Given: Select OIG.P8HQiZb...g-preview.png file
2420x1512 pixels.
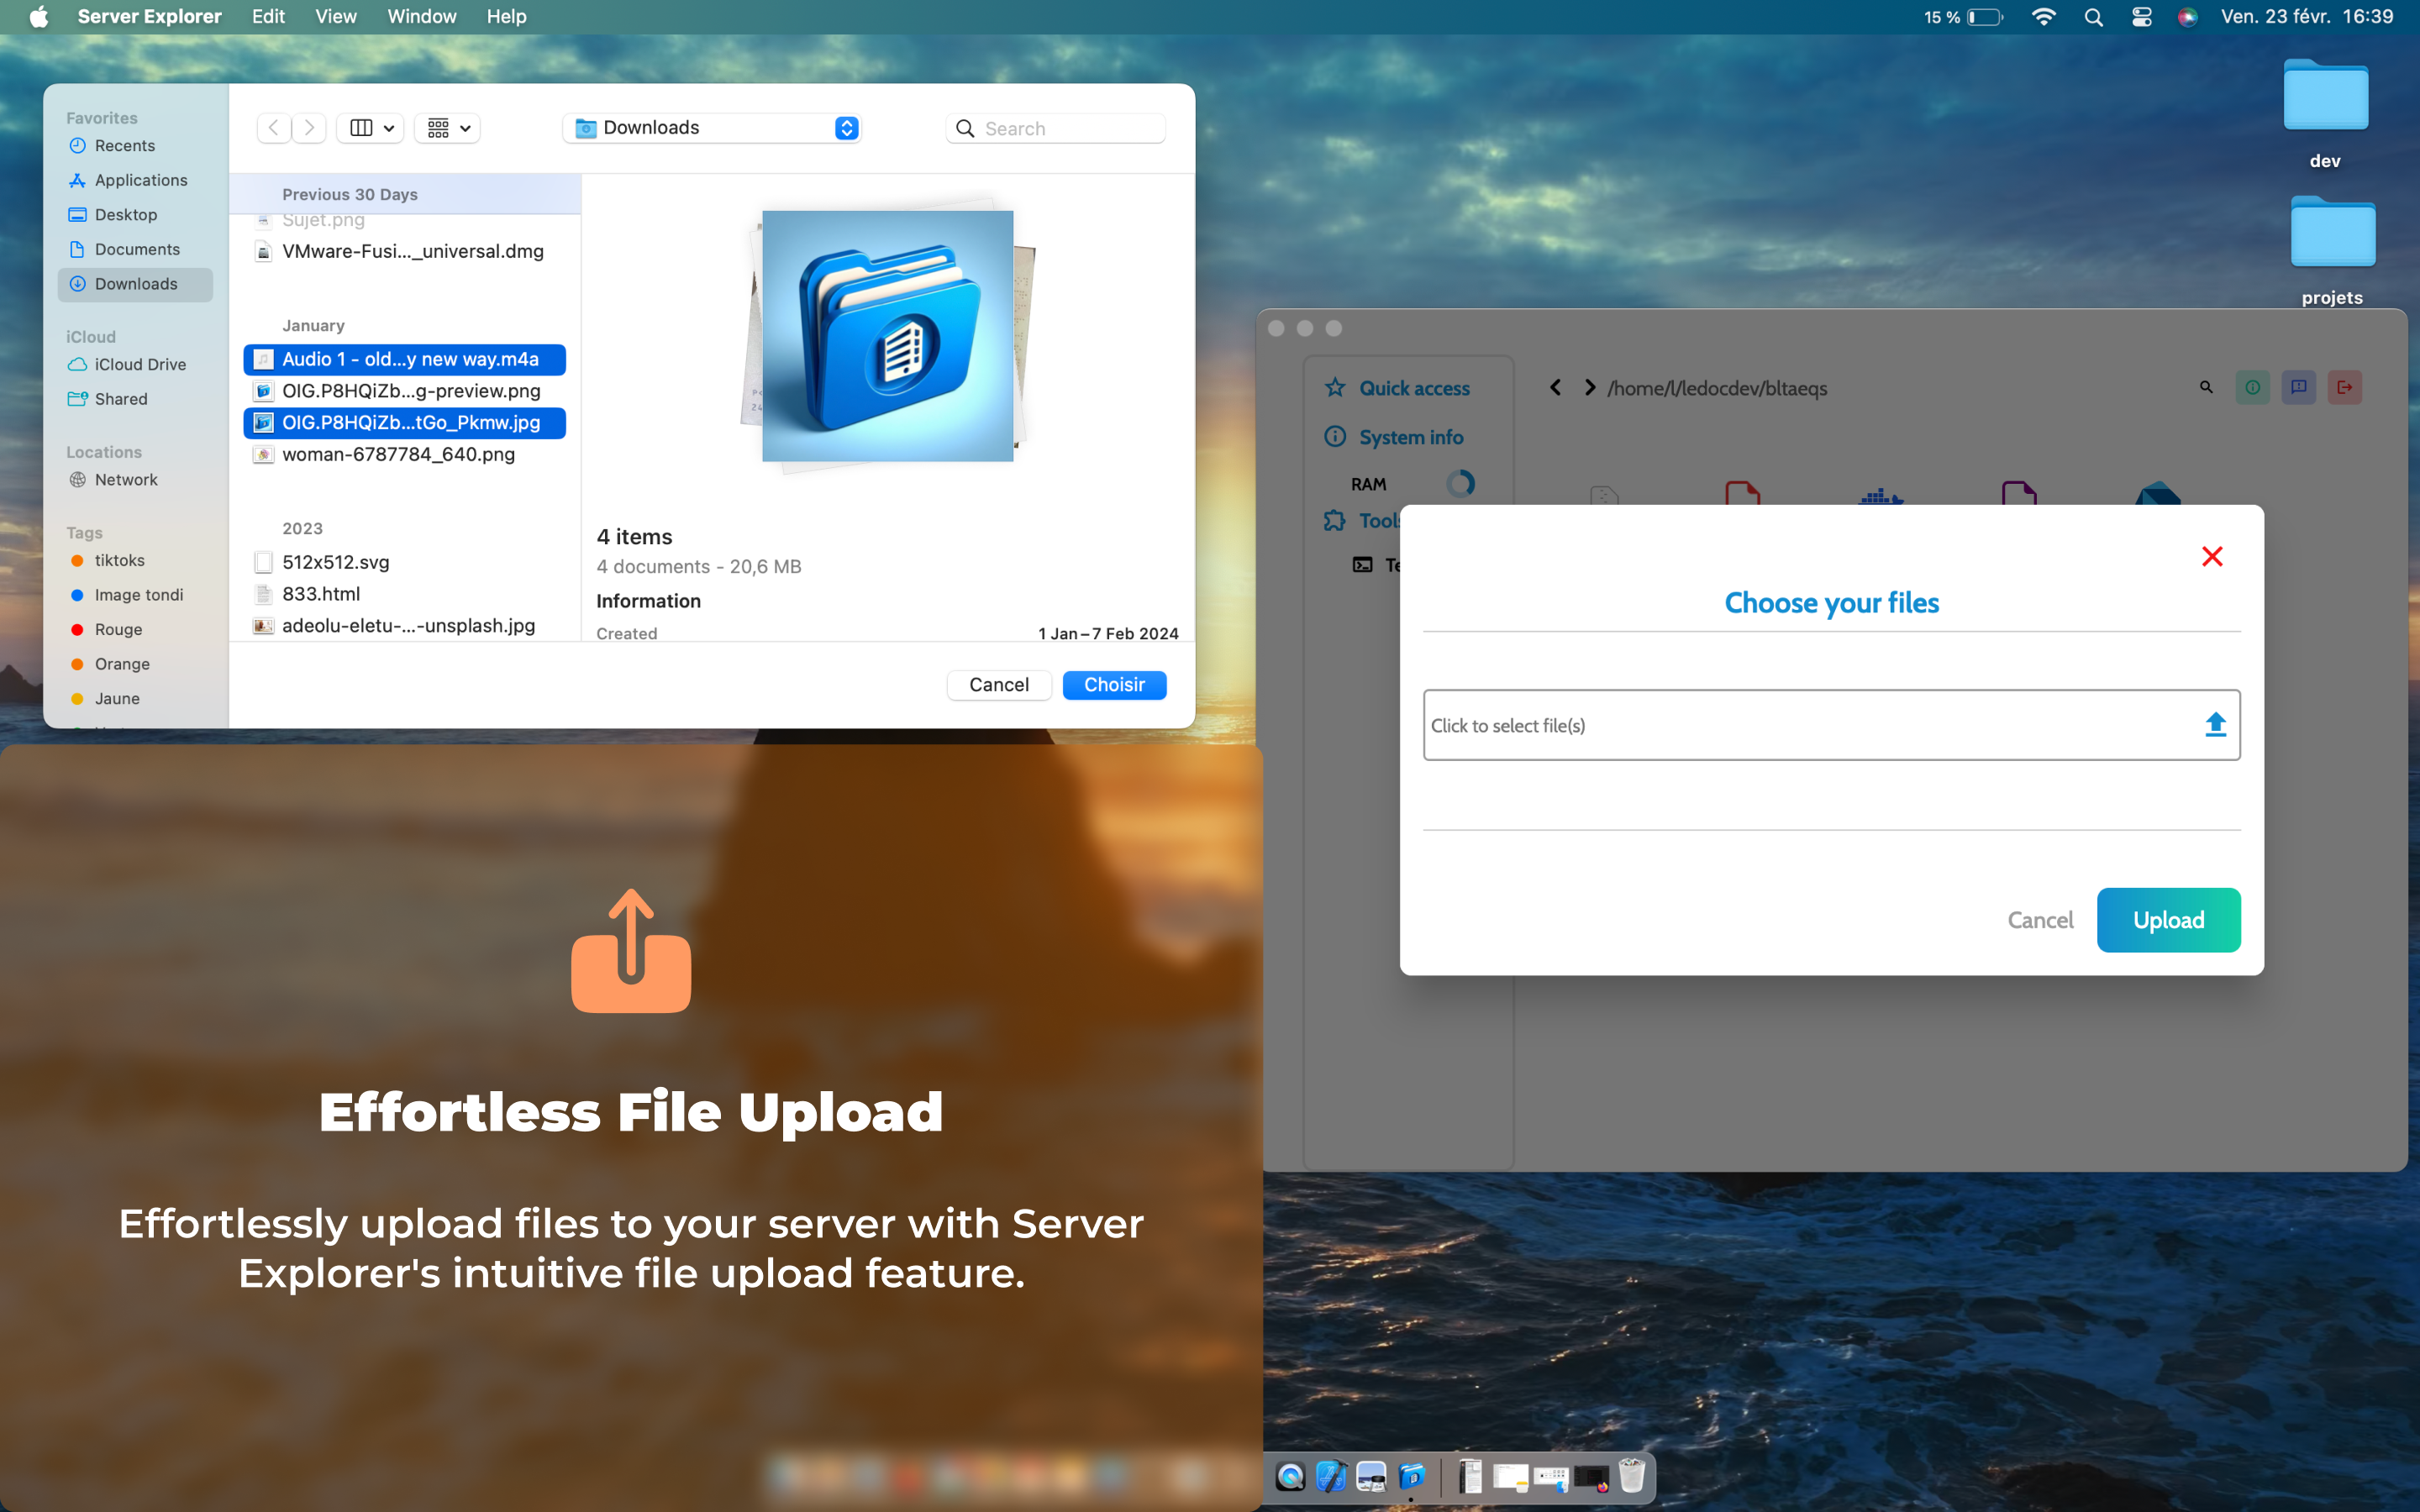Looking at the screenshot, I should (404, 391).
